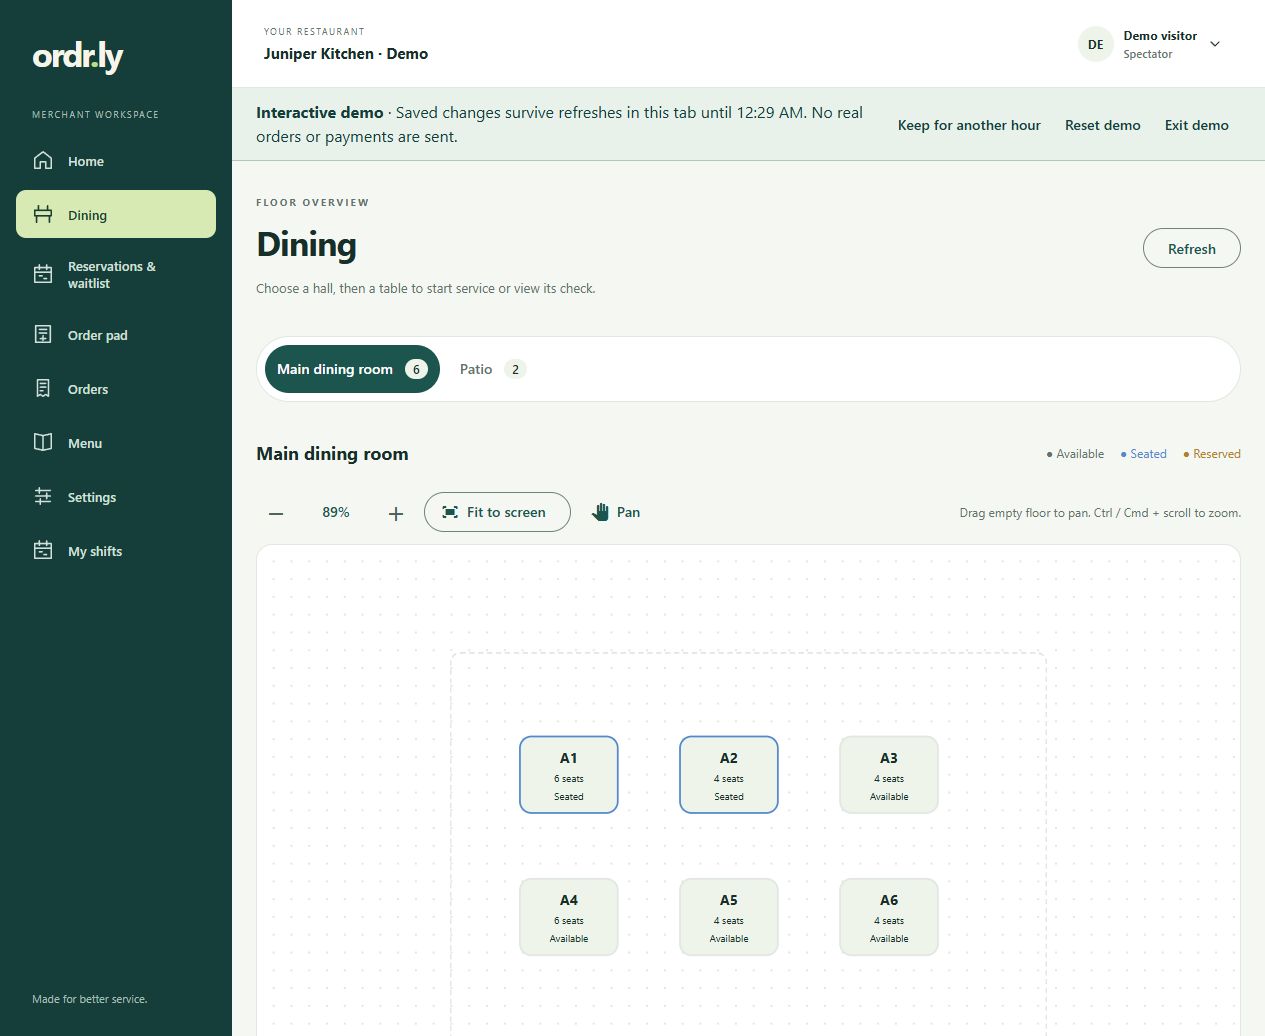The width and height of the screenshot is (1265, 1036).
Task: Click the Order pad icon in sidebar
Action: click(43, 334)
